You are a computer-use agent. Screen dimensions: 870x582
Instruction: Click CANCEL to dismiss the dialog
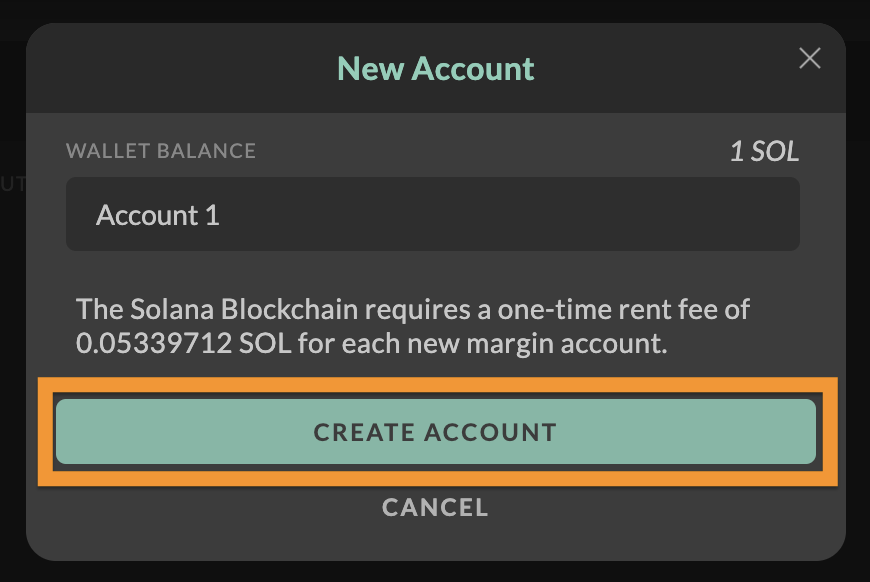point(435,508)
